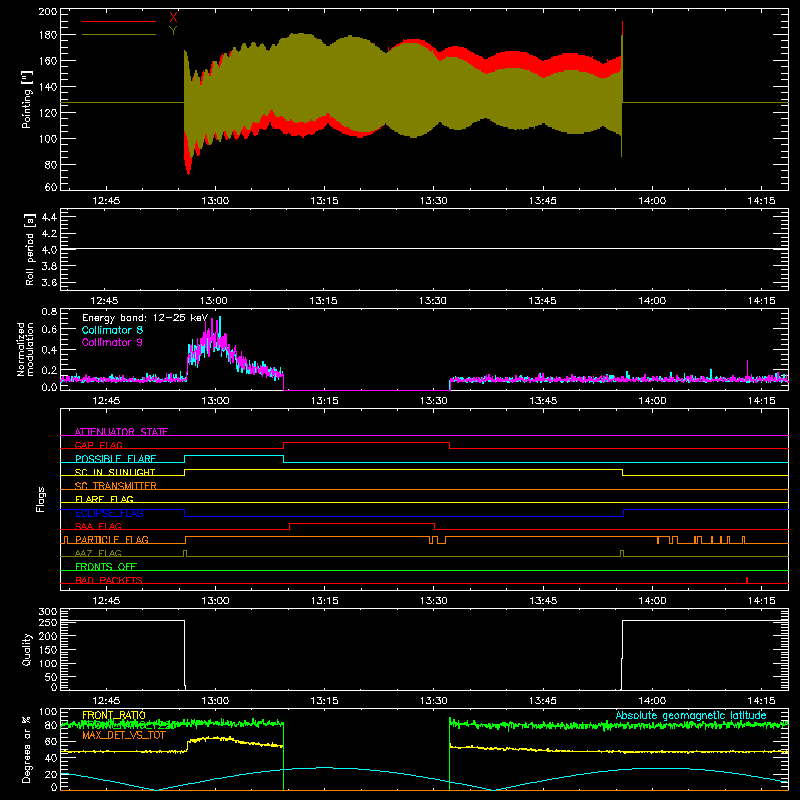Image resolution: width=800 pixels, height=800 pixels.
Task: Click the orange MAX_DET_VS_TOT legend label
Action: [x=124, y=735]
